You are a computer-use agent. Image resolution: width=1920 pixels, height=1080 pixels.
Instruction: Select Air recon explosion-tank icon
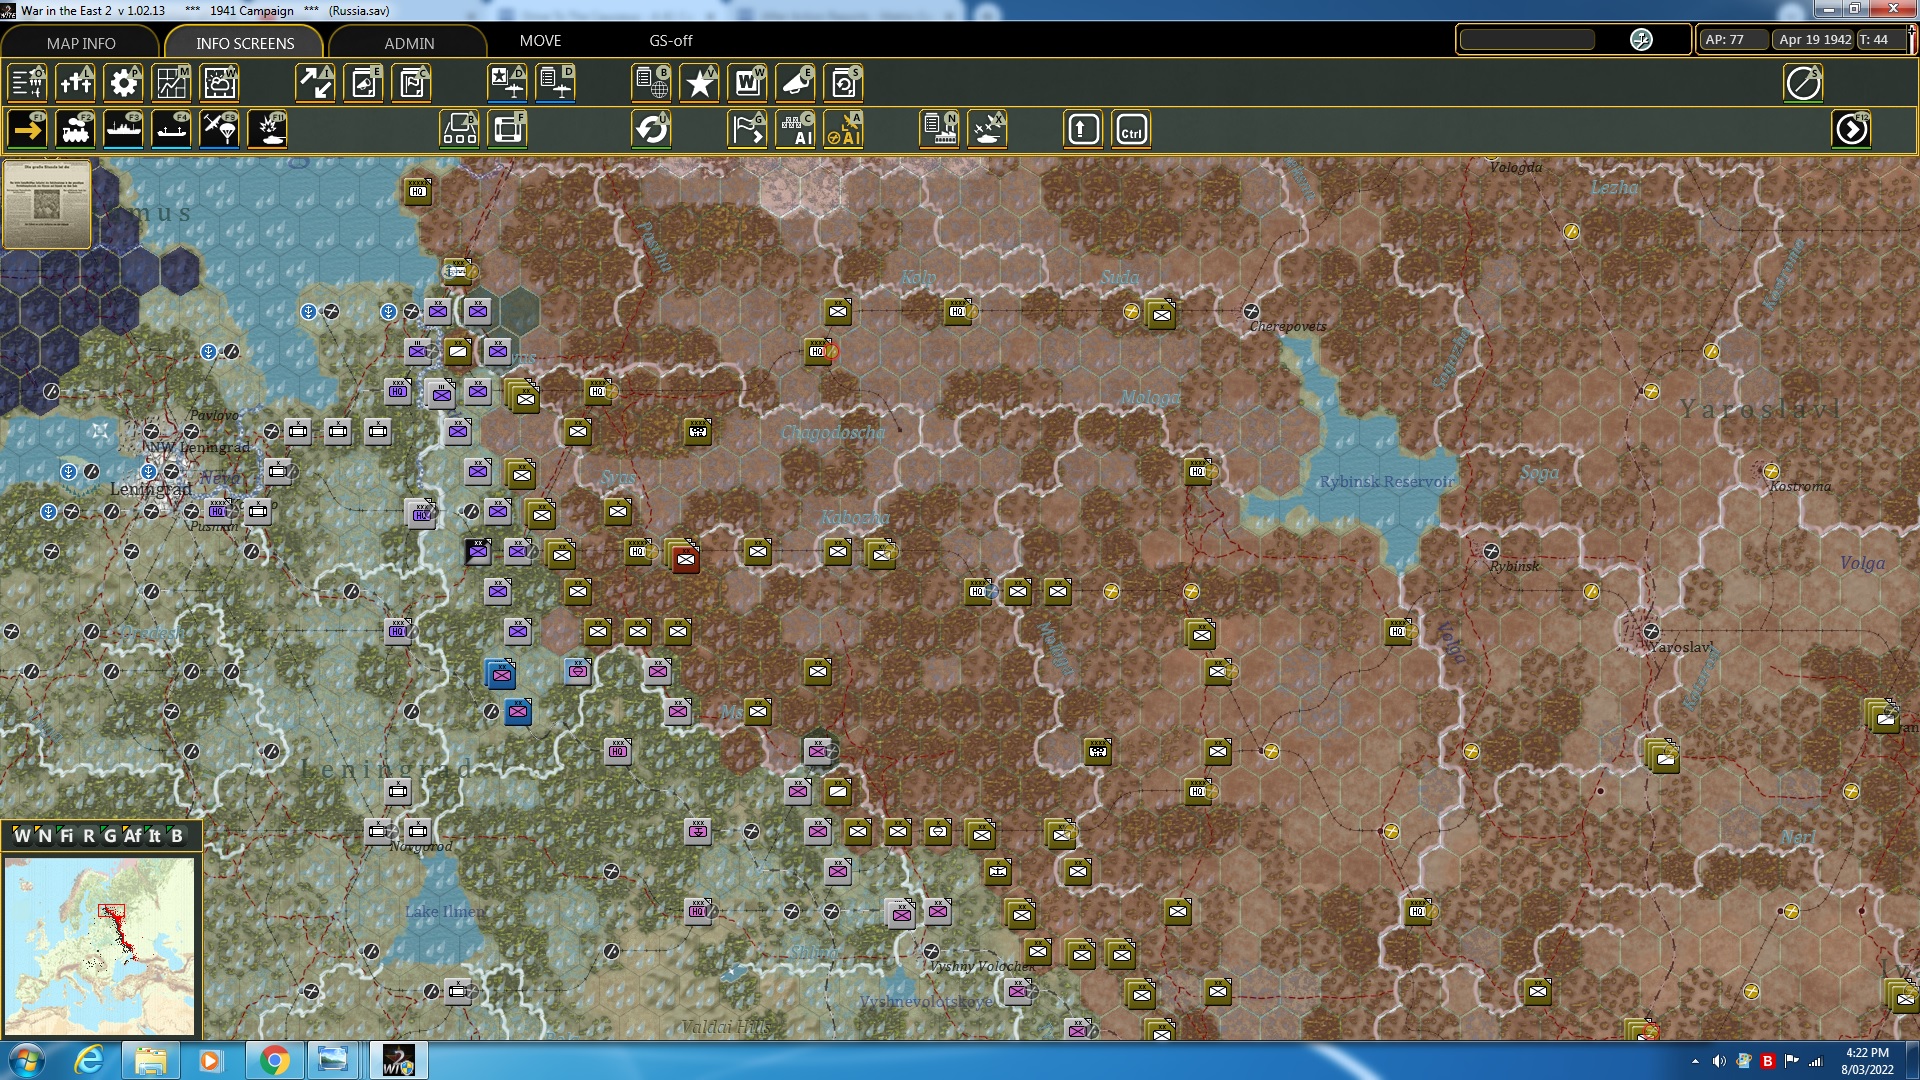click(x=267, y=130)
